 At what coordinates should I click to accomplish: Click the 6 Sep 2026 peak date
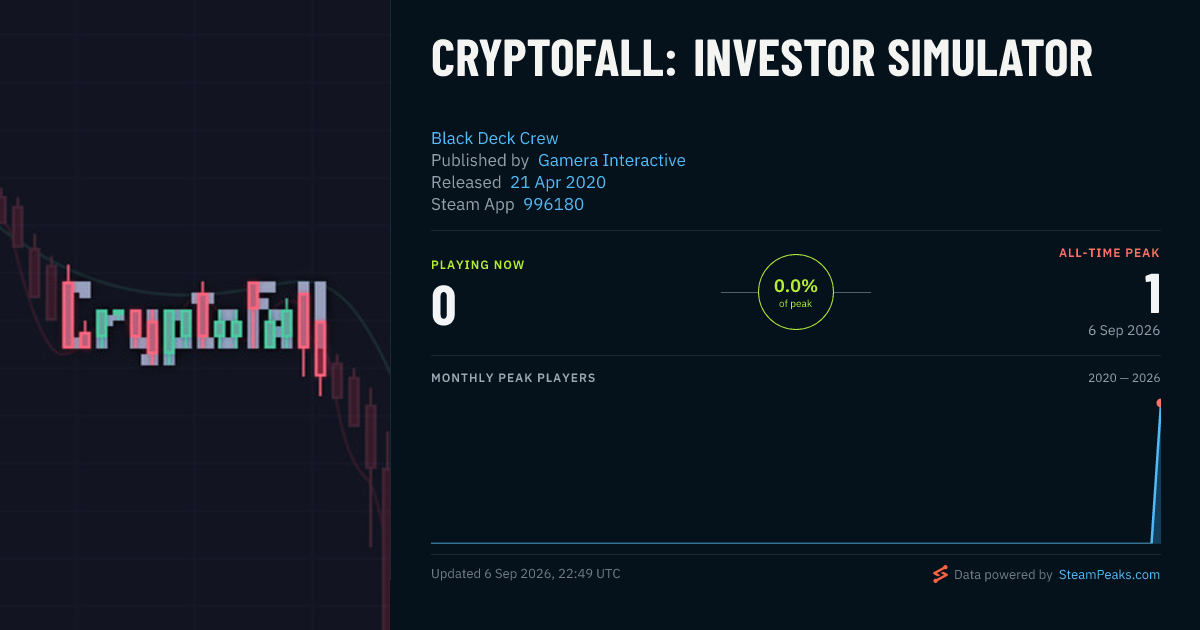click(x=1124, y=330)
